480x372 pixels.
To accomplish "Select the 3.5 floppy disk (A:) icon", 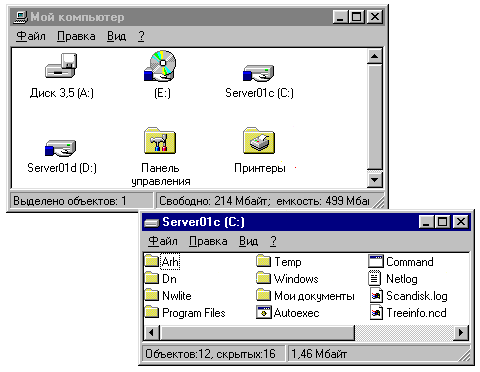I will (61, 66).
